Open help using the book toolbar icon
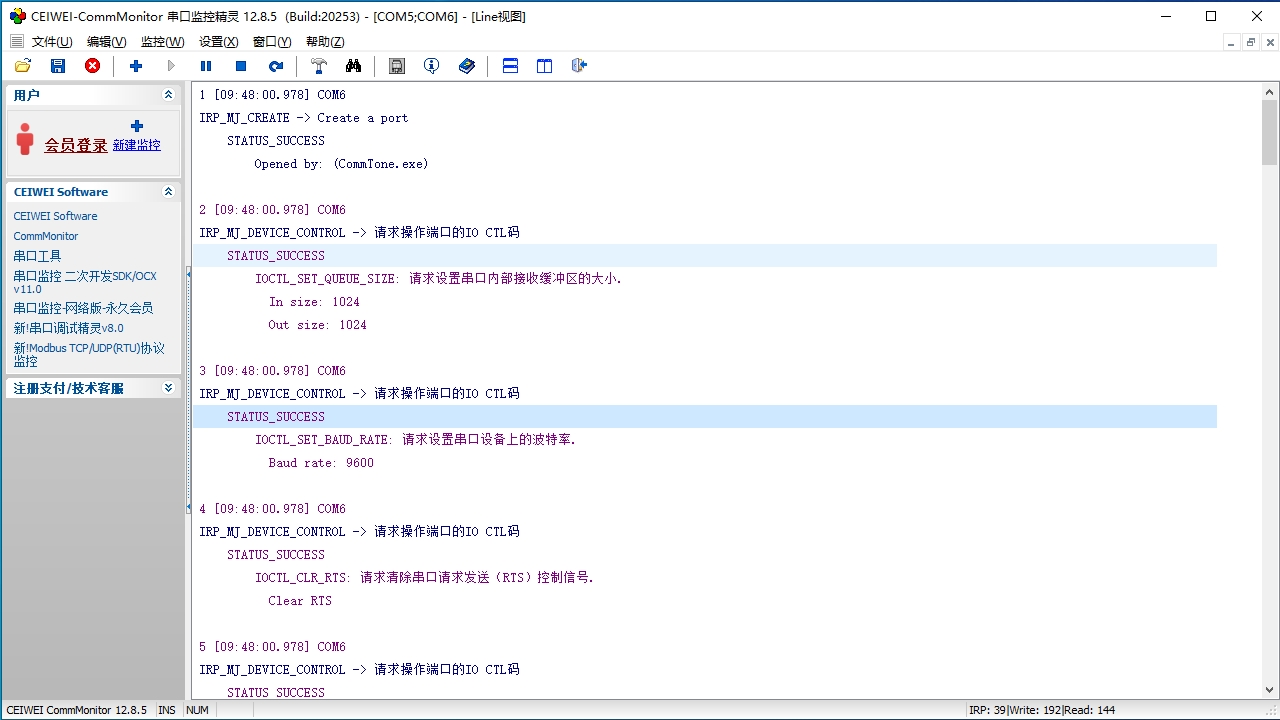Screen dimensions: 1280x720 point(466,66)
